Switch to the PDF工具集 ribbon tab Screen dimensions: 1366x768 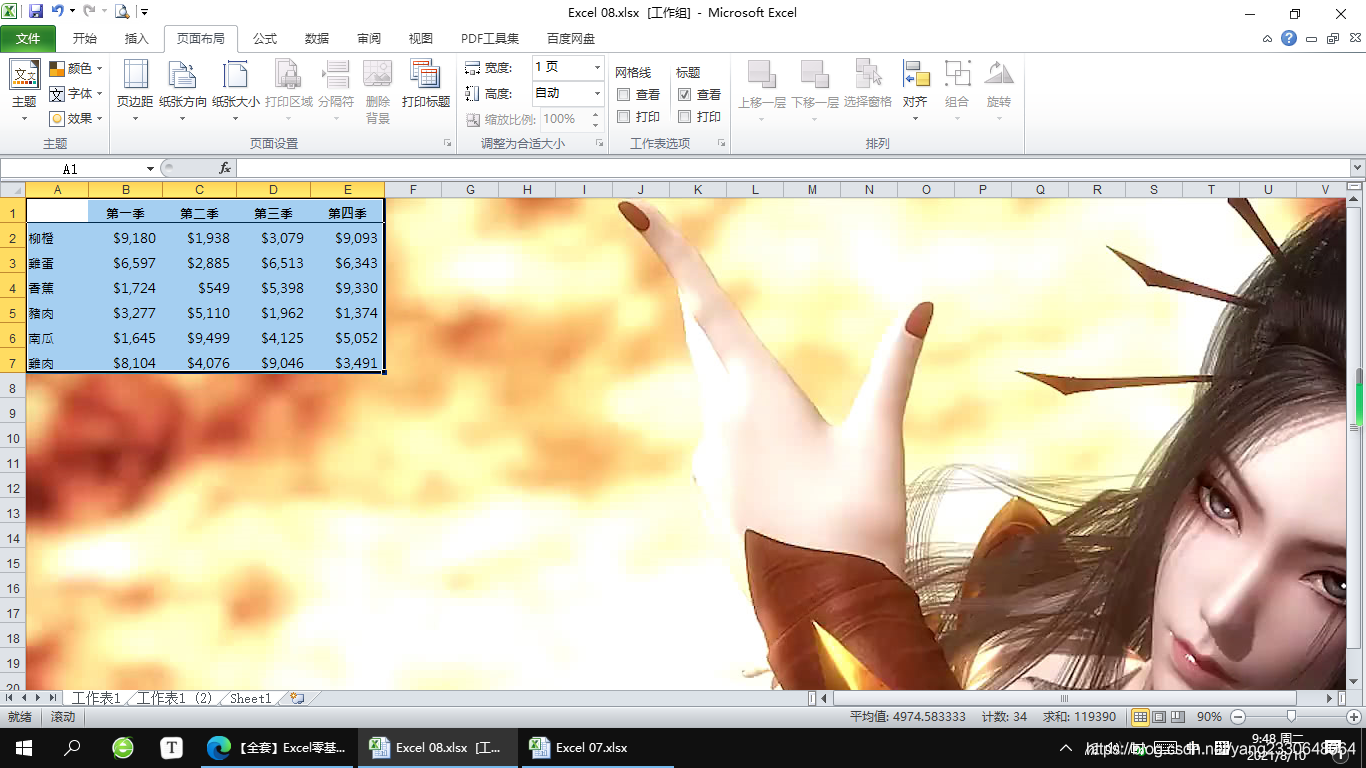(x=490, y=38)
